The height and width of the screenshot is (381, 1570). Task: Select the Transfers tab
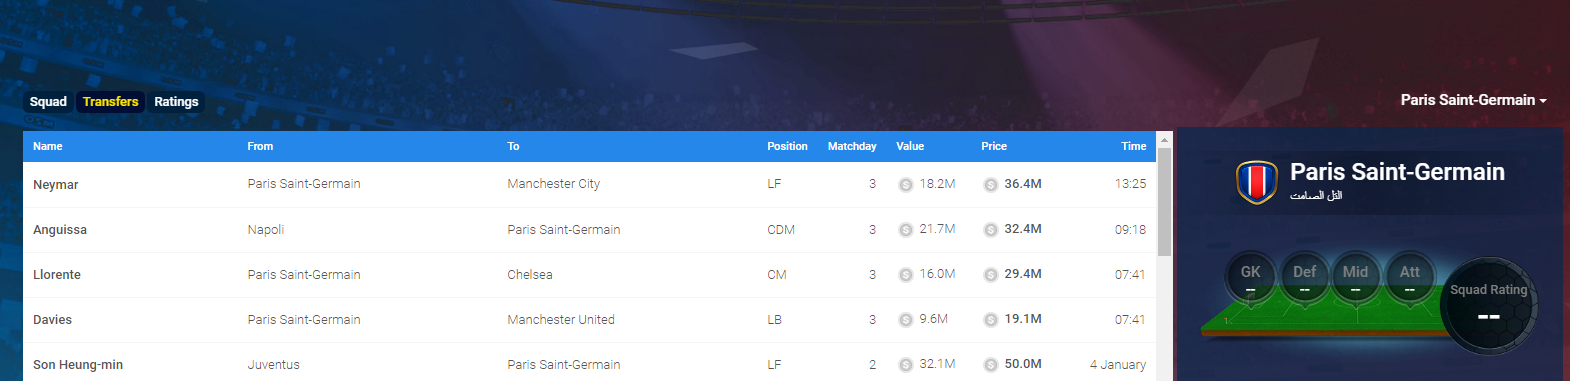[110, 102]
